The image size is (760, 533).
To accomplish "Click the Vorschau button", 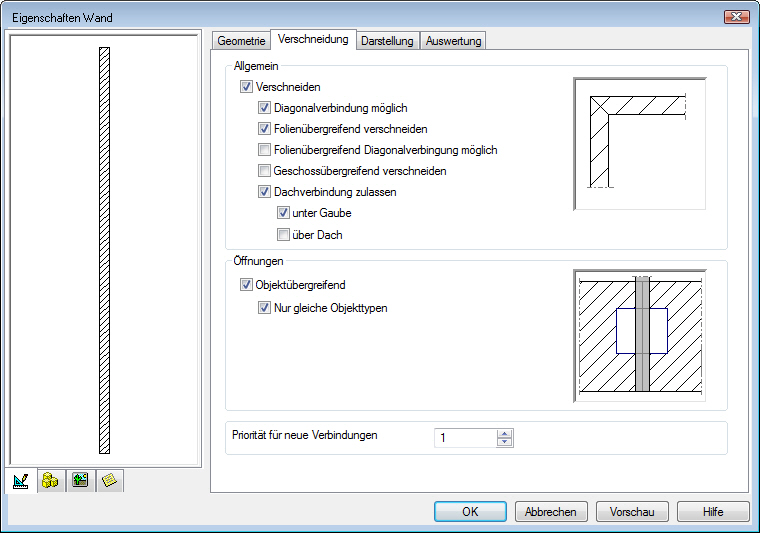I will click(x=632, y=512).
